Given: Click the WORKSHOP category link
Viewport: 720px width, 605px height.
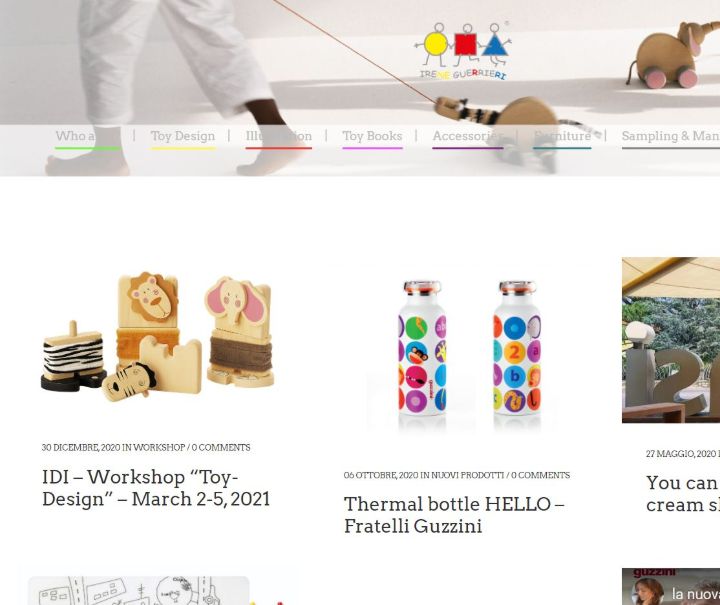Looking at the screenshot, I should point(159,448).
